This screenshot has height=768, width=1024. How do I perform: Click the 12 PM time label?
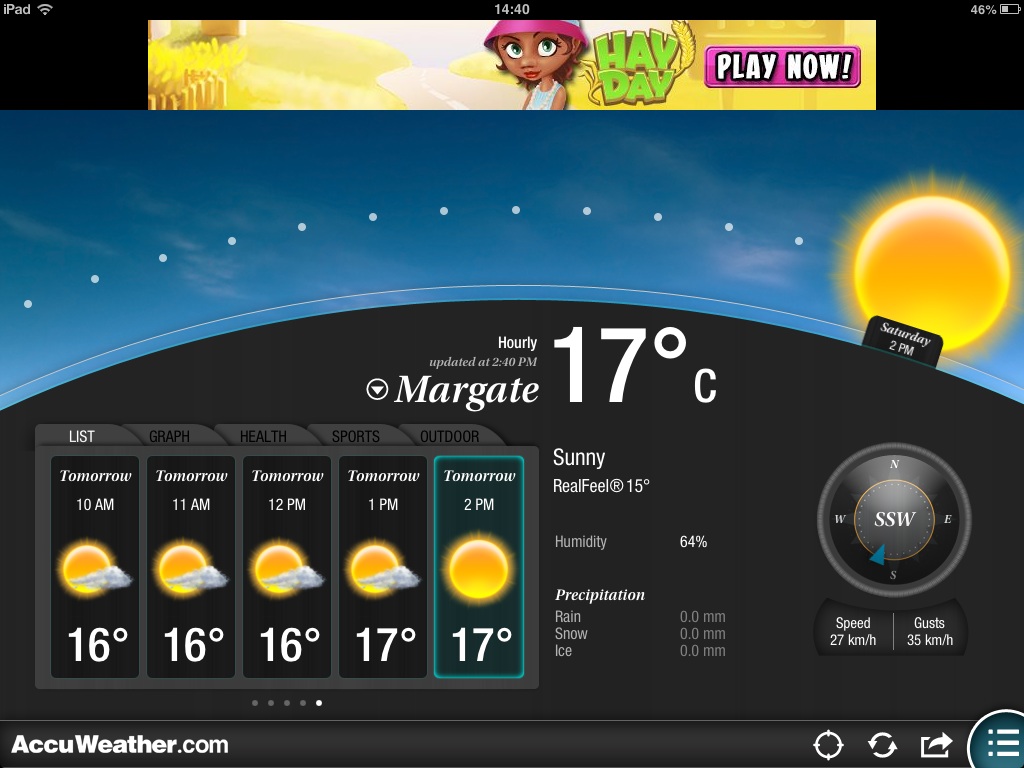287,504
